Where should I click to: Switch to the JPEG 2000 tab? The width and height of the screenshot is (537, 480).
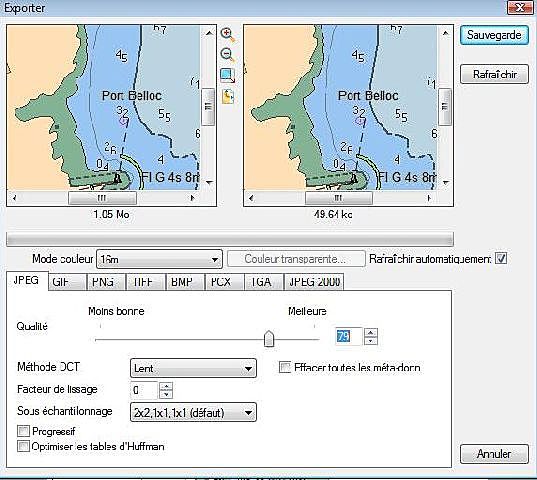314,282
